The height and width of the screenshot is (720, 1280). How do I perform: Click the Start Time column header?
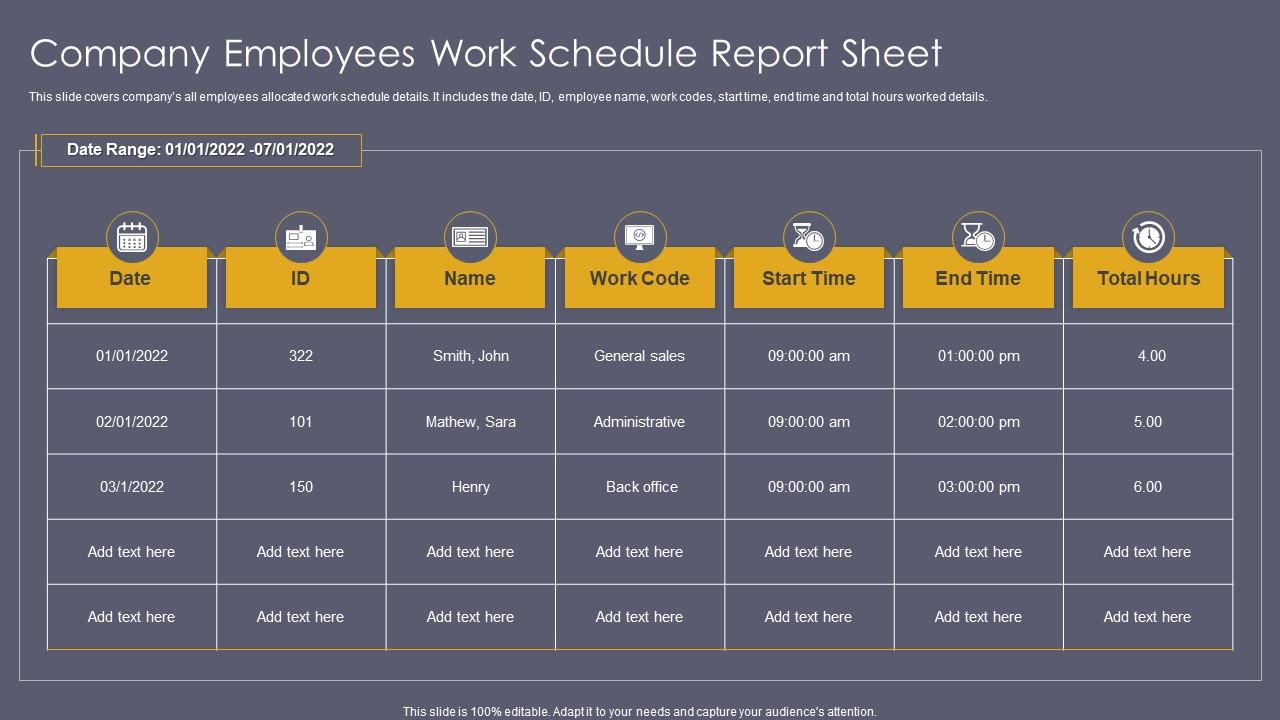coord(808,278)
